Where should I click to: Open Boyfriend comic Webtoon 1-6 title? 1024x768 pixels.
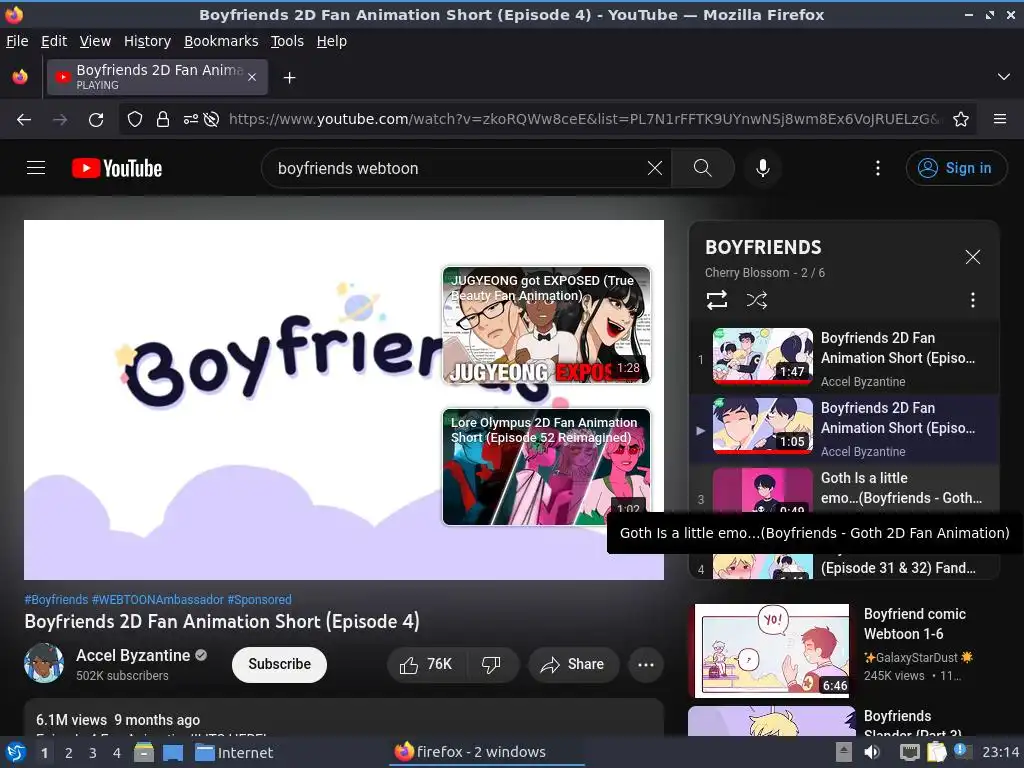coord(914,624)
